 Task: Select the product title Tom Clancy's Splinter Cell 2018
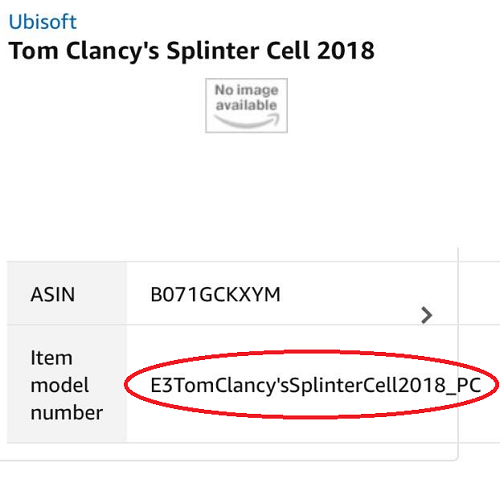[x=191, y=51]
